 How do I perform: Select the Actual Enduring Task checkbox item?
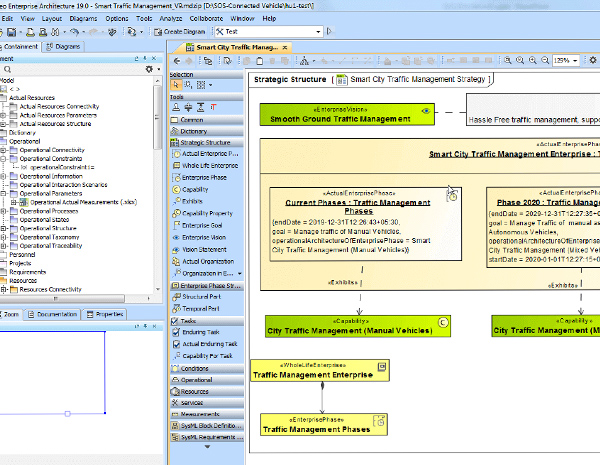(209, 344)
